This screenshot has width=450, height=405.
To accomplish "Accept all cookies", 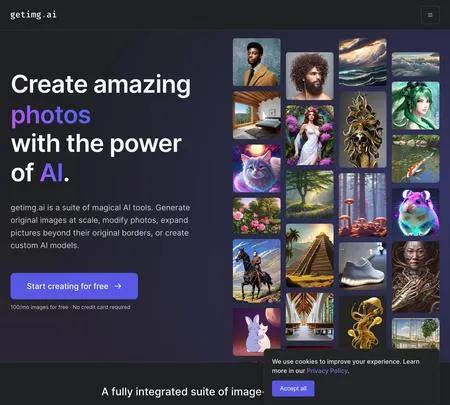I will [x=293, y=389].
